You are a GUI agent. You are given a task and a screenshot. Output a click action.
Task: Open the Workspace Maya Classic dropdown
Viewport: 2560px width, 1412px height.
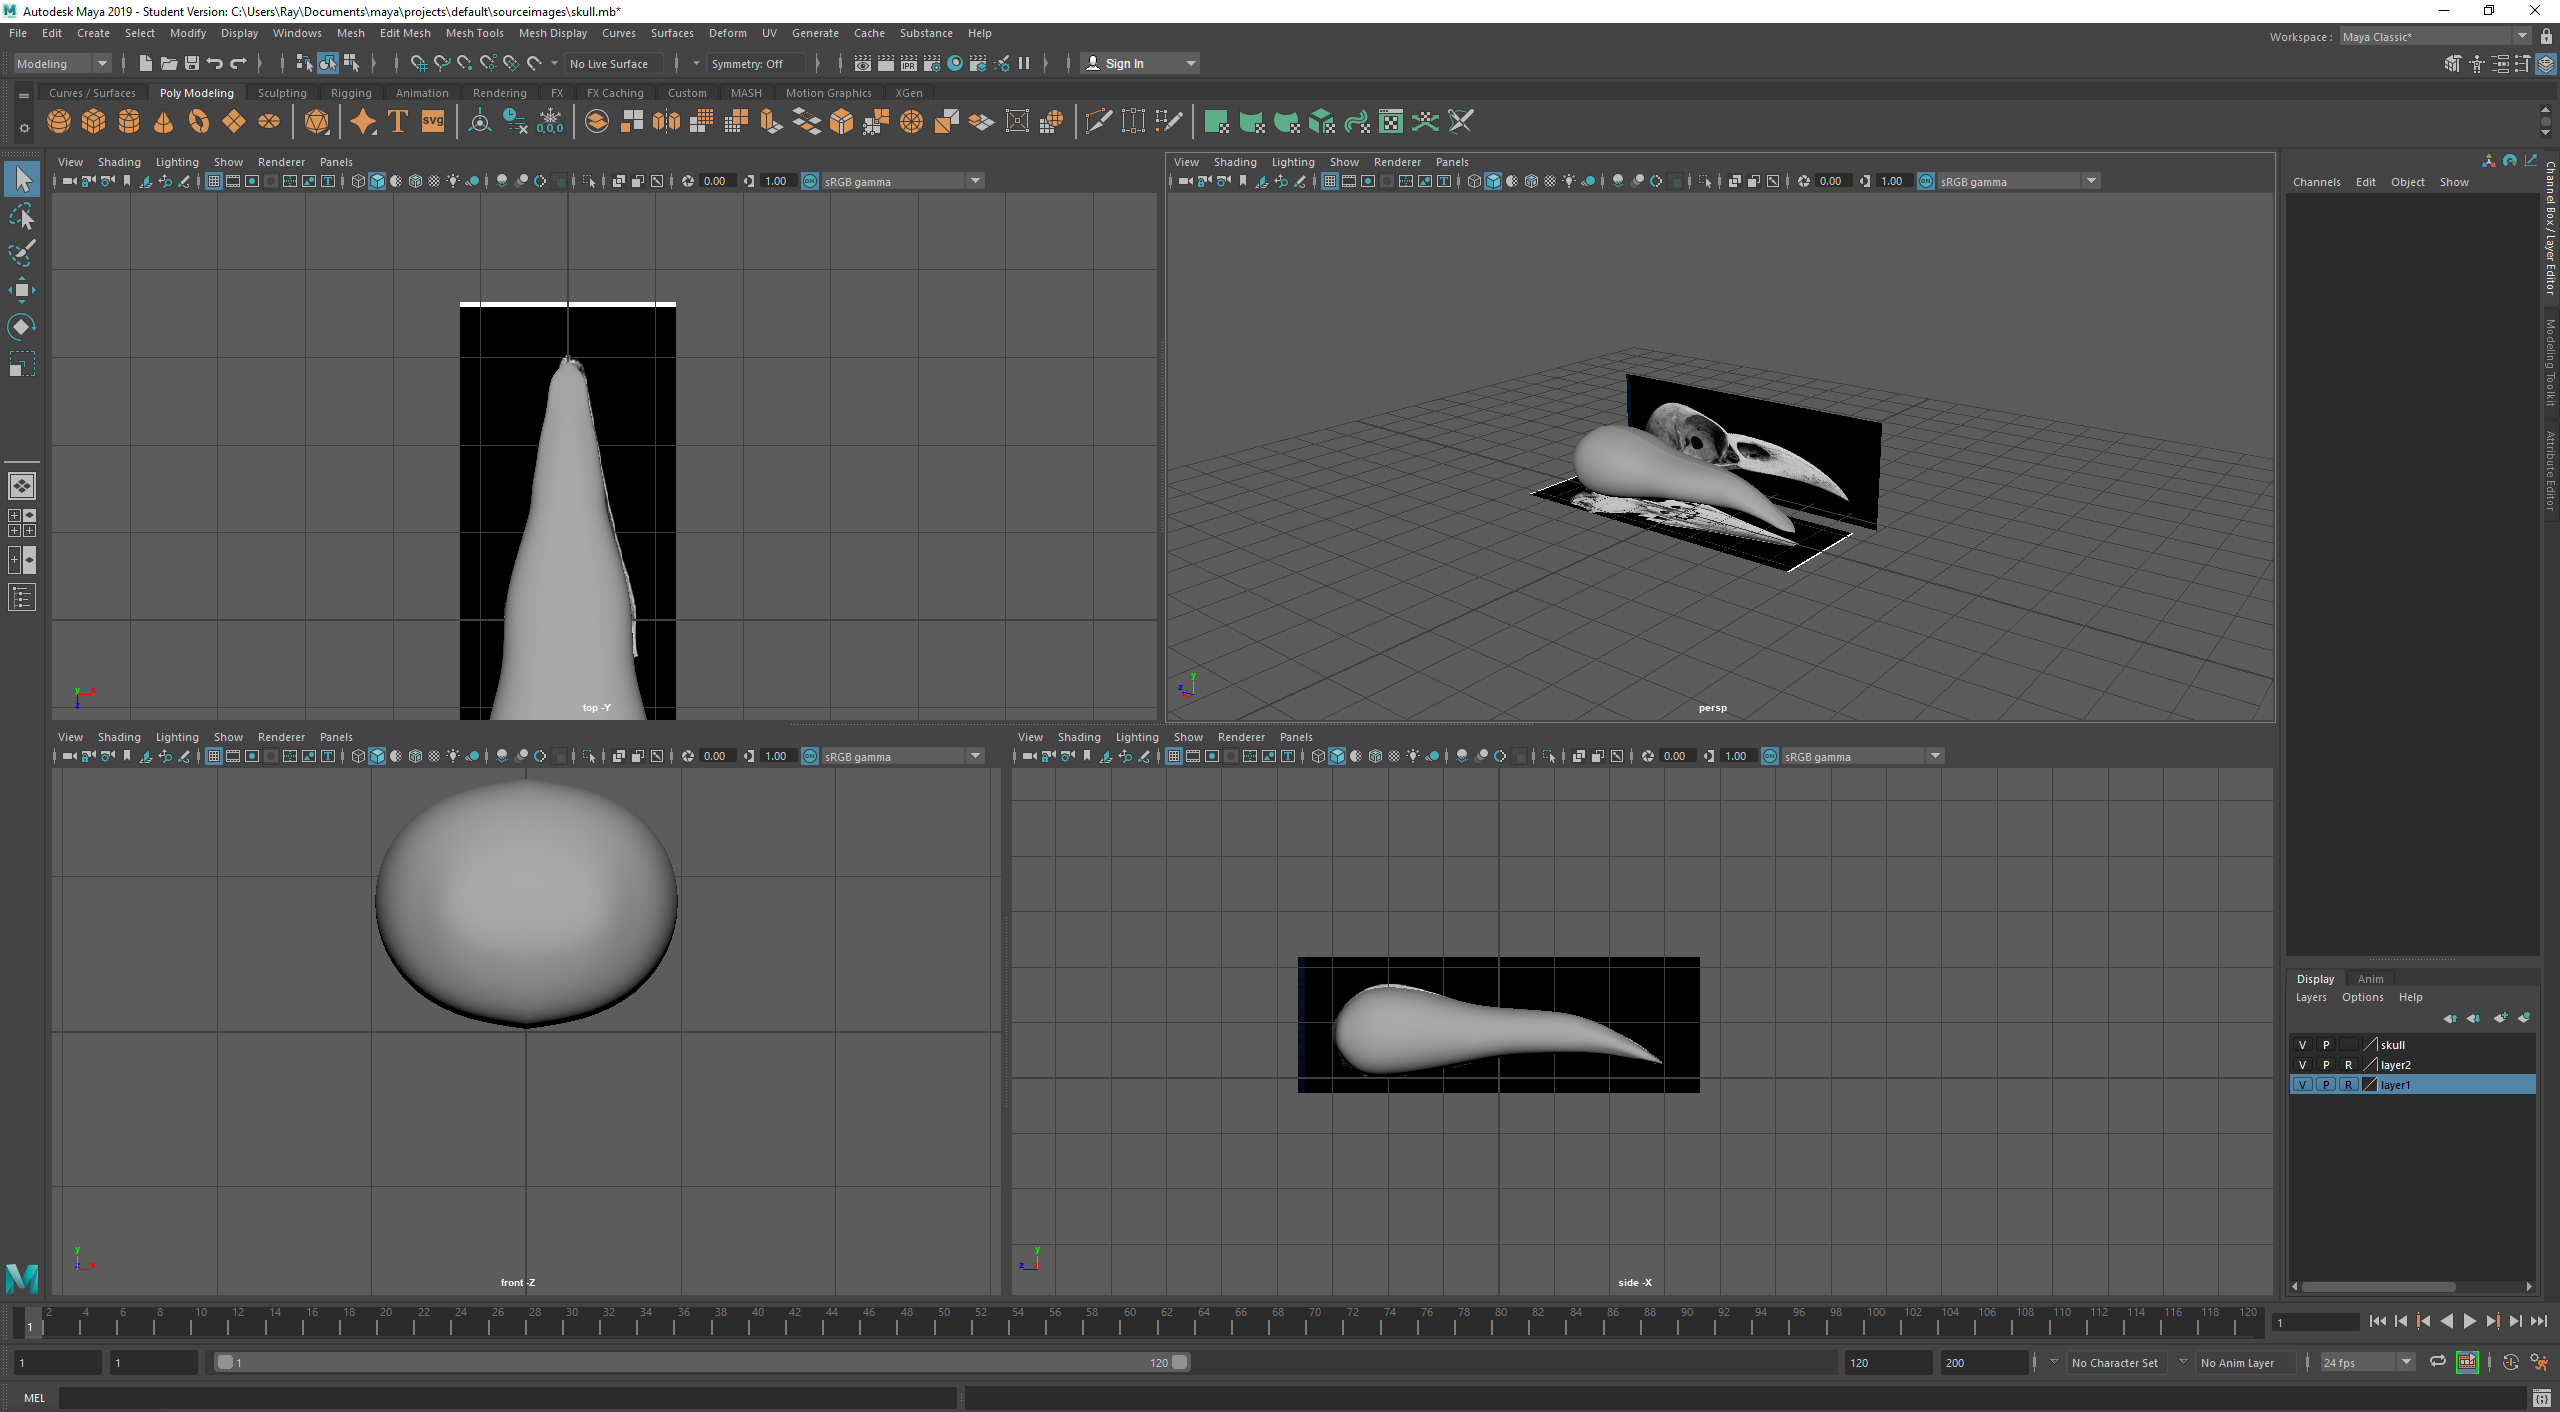[x=2435, y=37]
